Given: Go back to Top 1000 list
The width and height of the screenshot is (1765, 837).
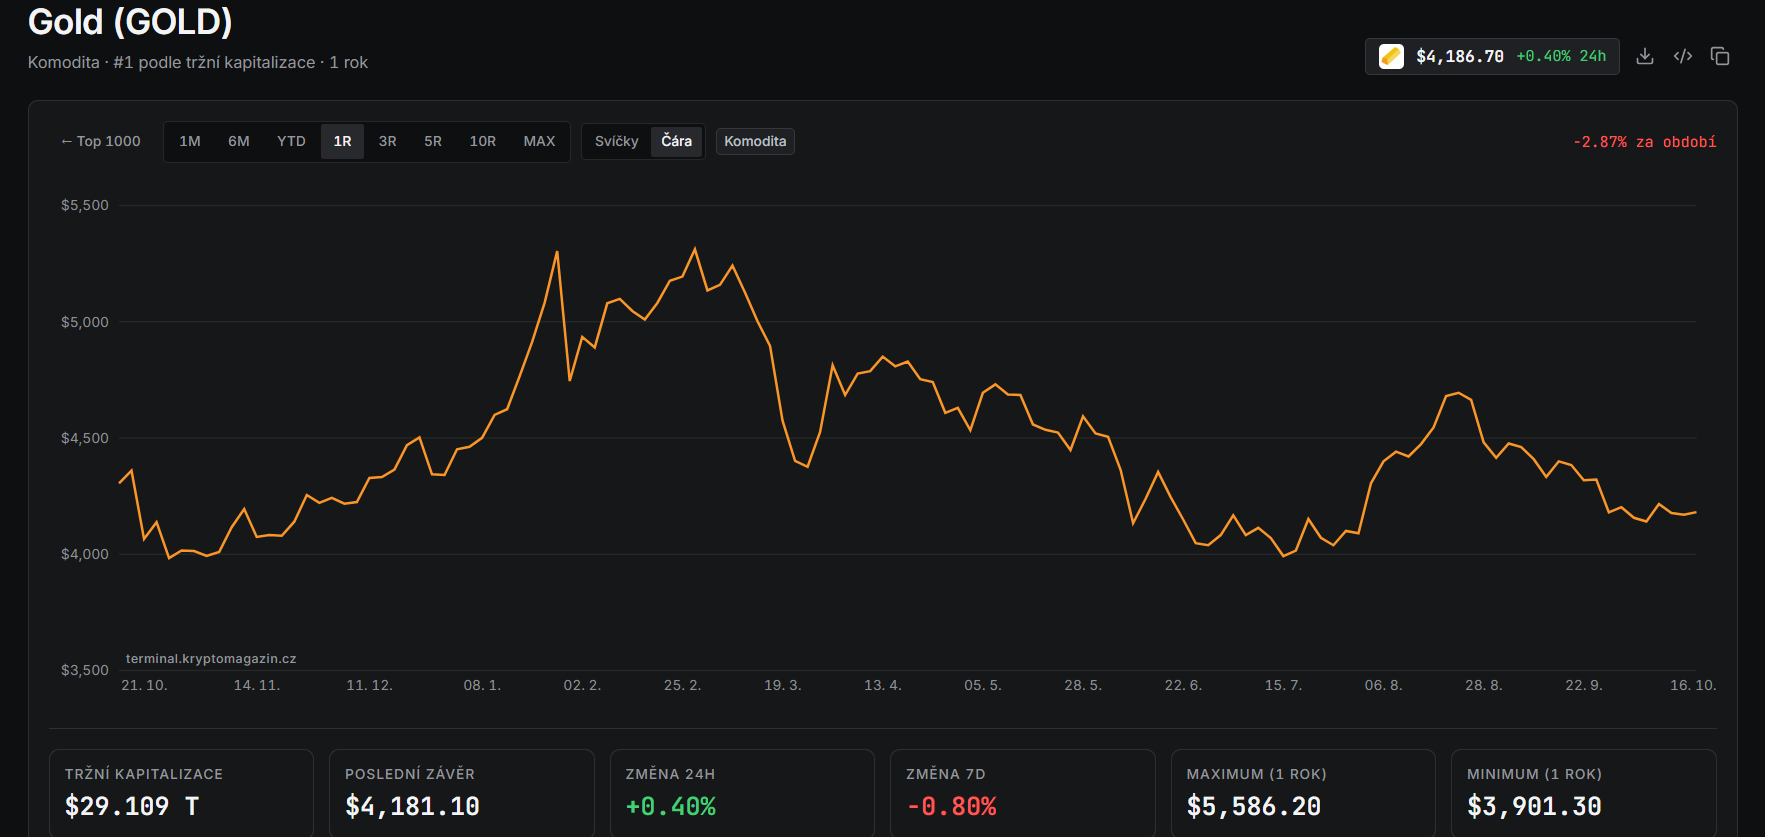Looking at the screenshot, I should pos(101,141).
